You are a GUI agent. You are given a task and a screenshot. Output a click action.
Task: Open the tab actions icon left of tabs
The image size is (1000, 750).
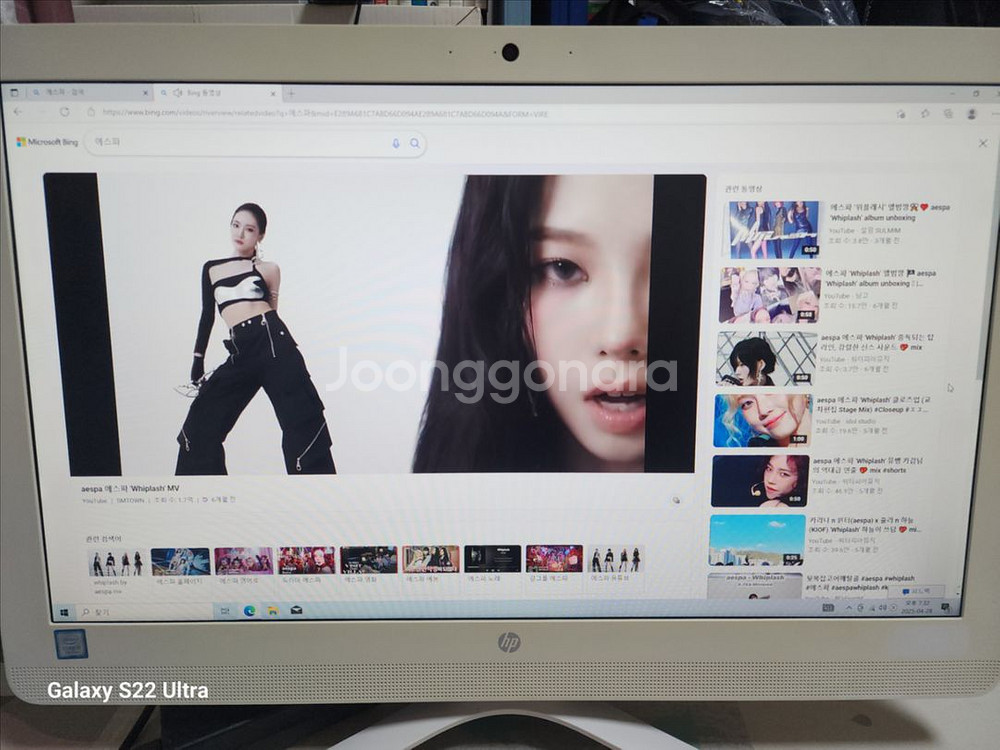click(x=14, y=92)
